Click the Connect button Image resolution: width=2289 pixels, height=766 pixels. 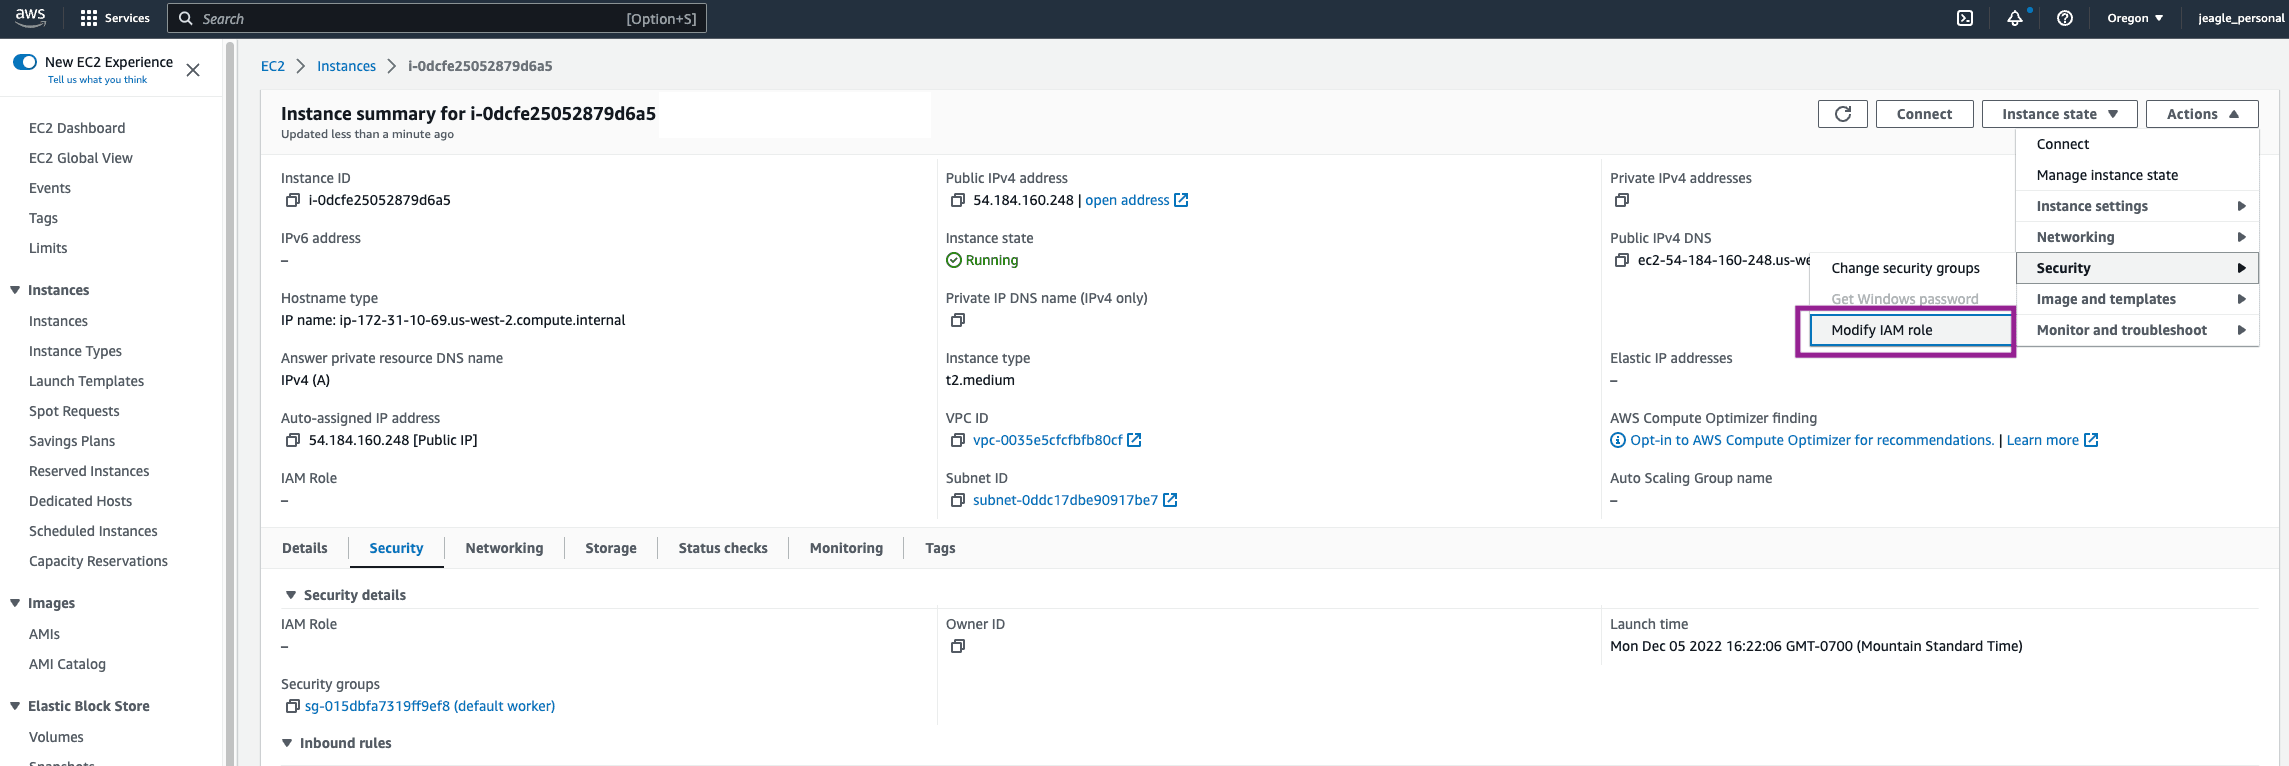(x=1924, y=114)
